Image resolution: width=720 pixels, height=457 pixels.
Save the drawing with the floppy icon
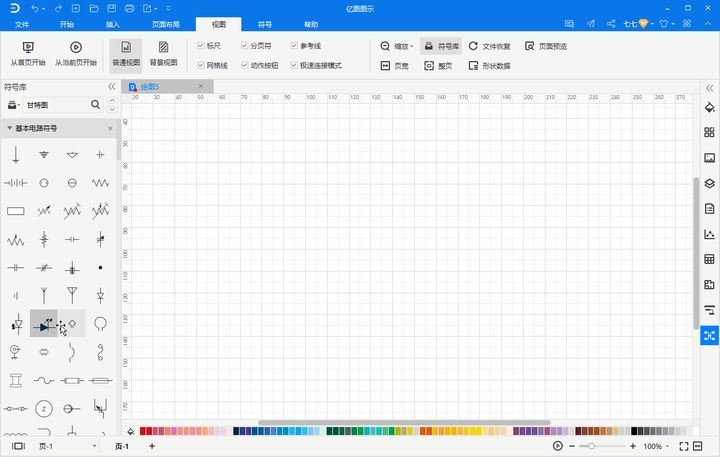(x=112, y=9)
